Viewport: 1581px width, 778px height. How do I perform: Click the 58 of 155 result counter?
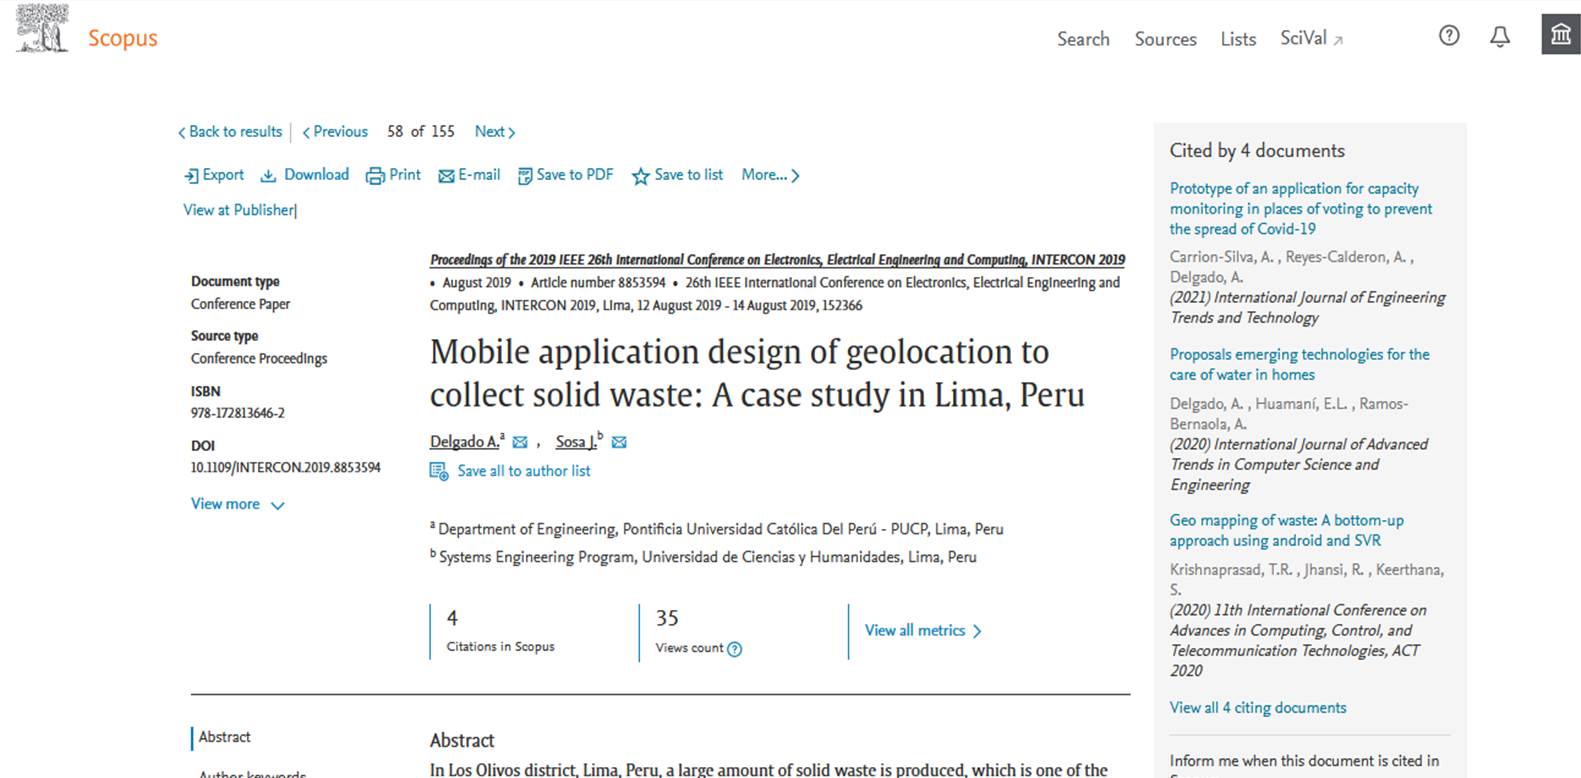tap(421, 132)
